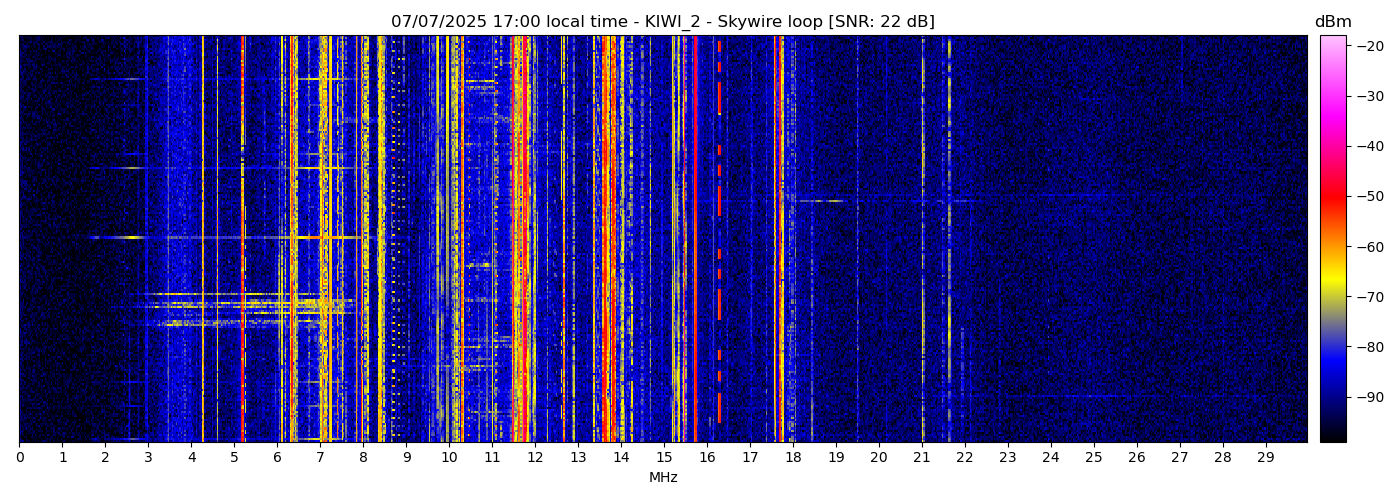Click the 25 MHz tick label
Image resolution: width=1400 pixels, height=500 pixels.
coord(1093,458)
